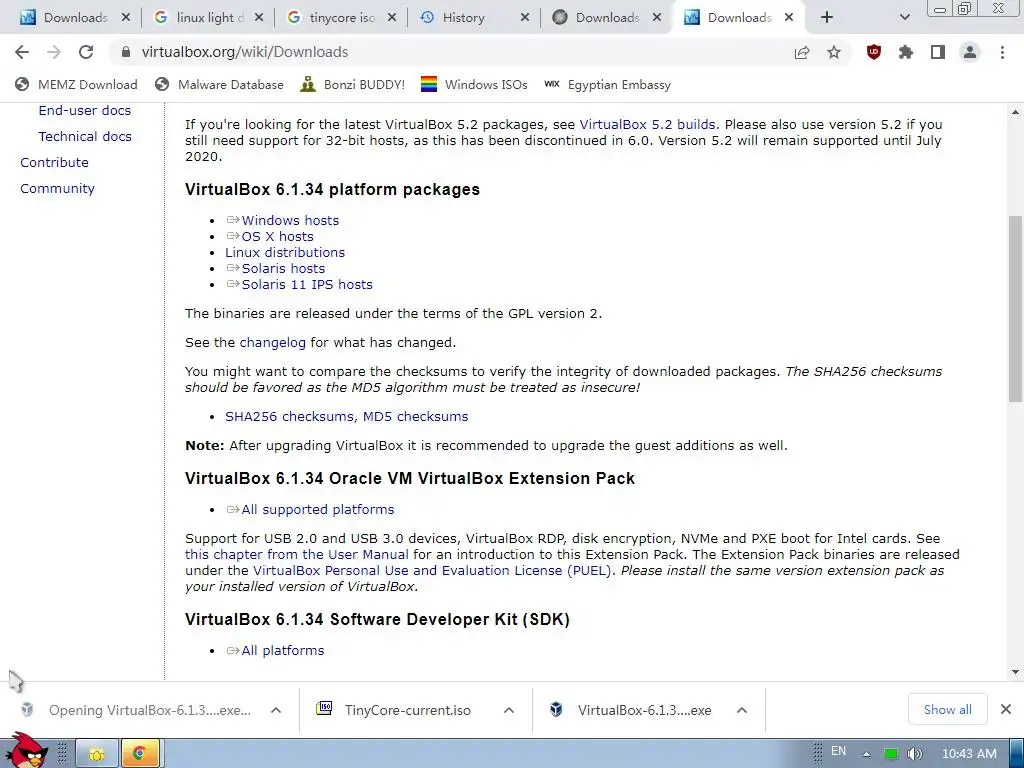Open the EN language indicator
Viewport: 1024px width, 768px height.
click(839, 751)
